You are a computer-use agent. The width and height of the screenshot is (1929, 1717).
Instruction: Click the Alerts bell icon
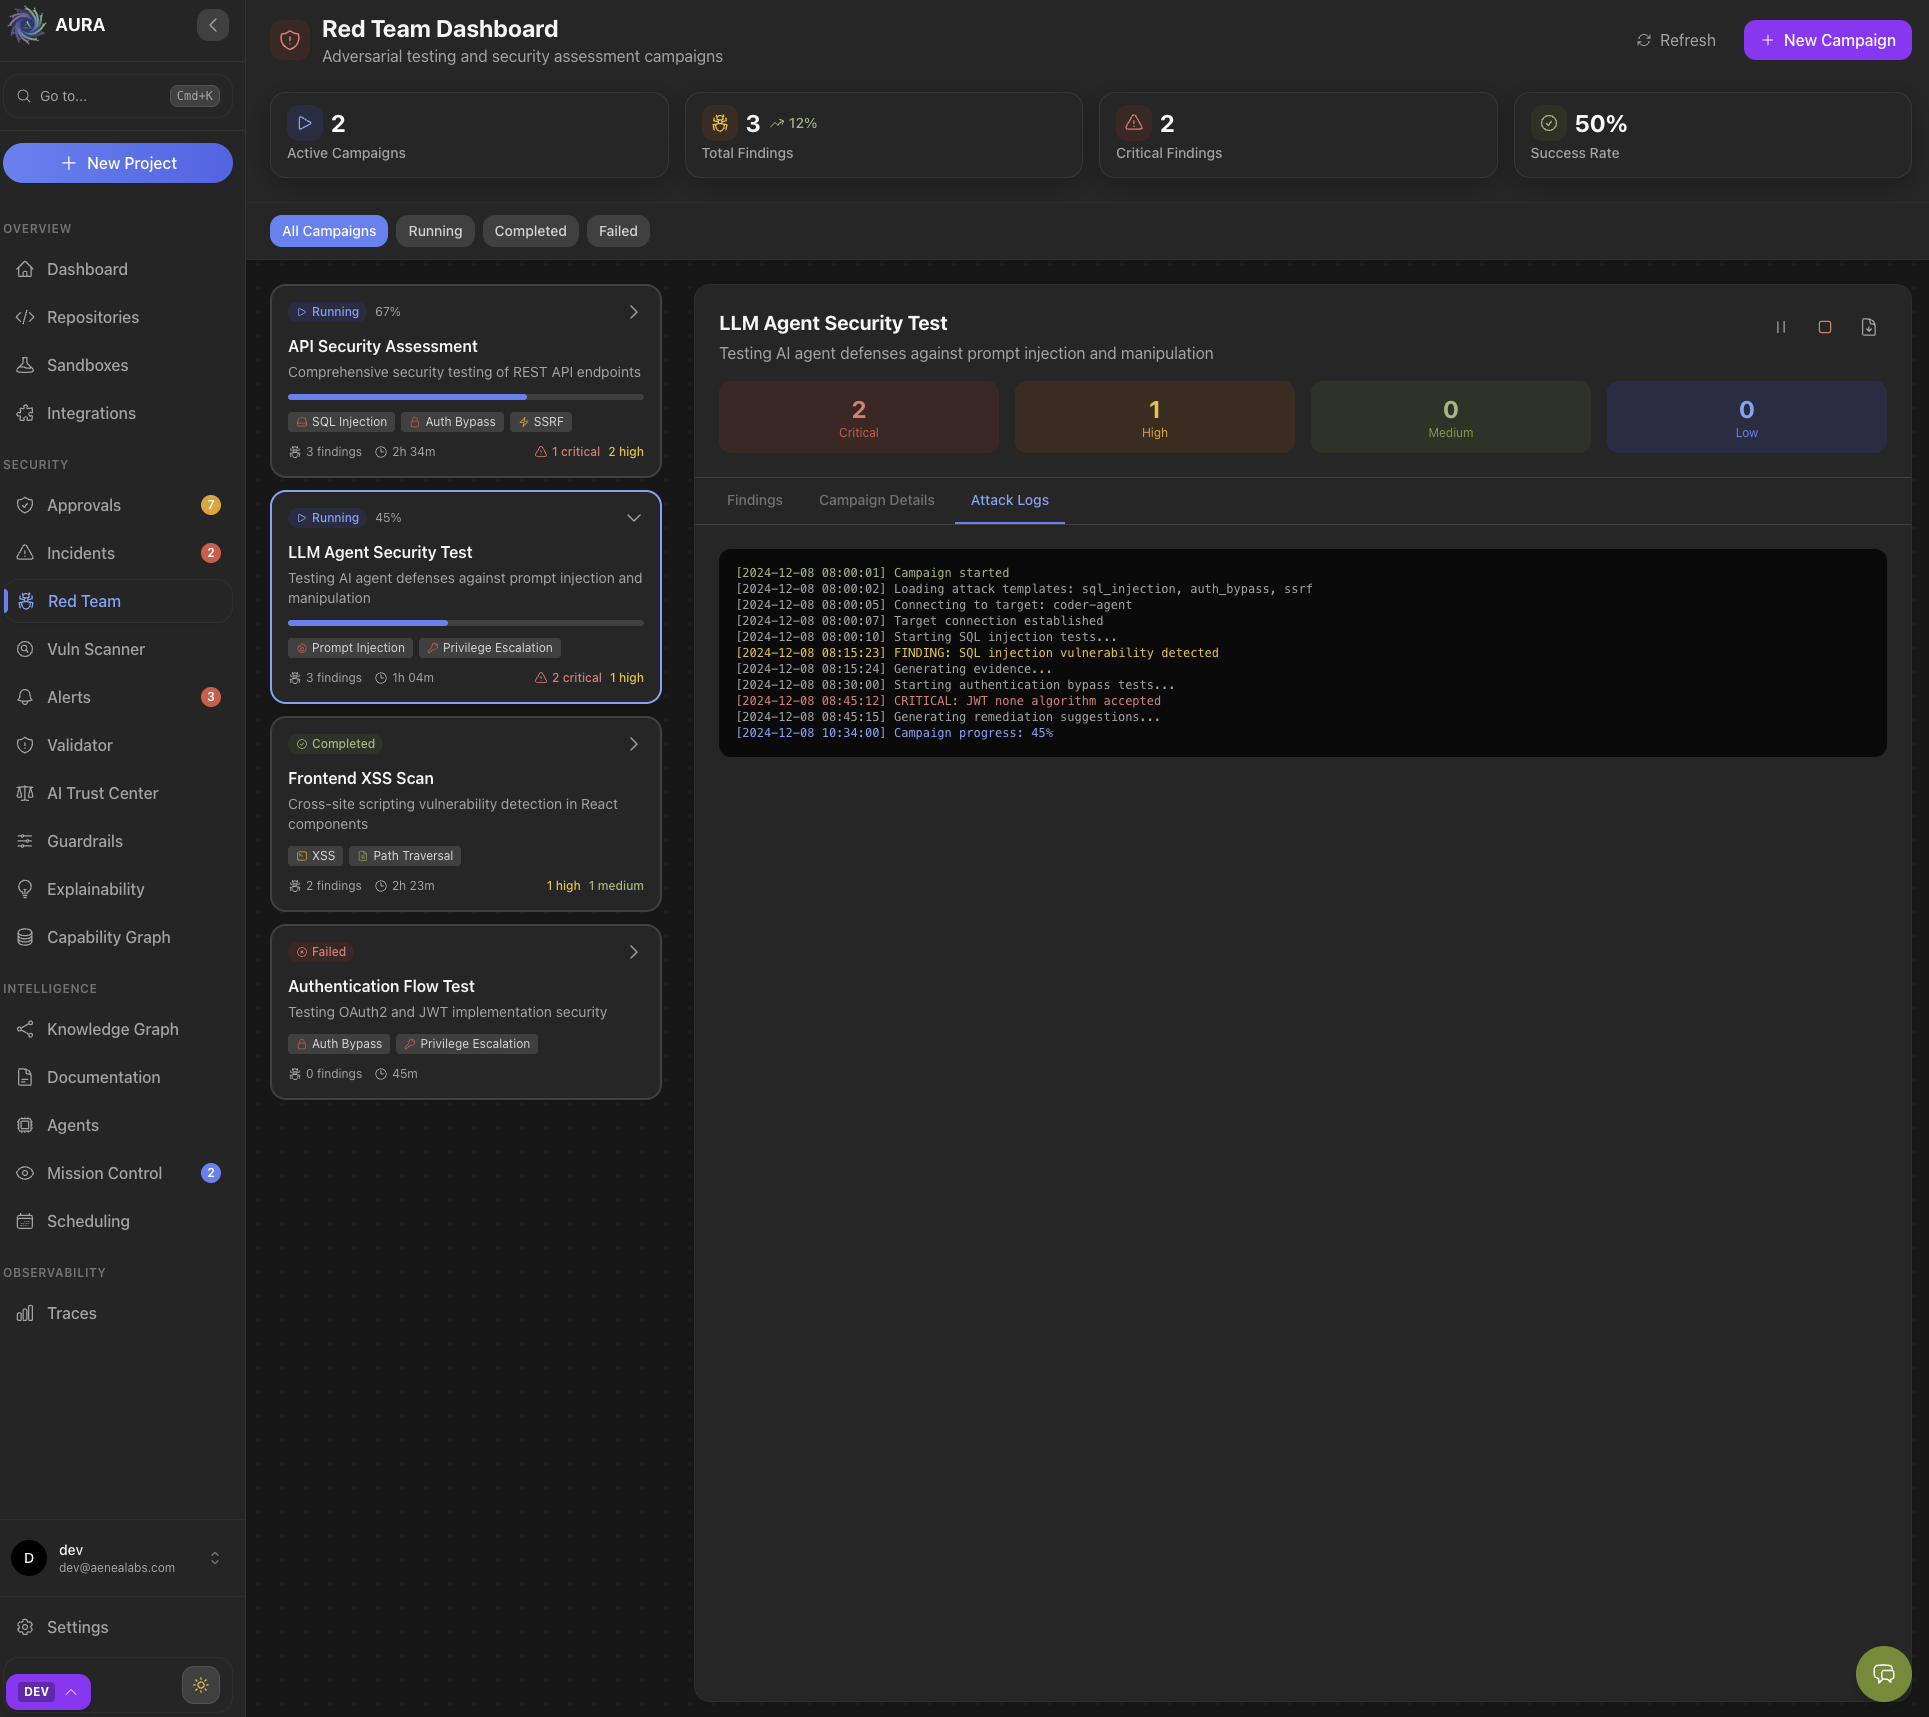click(x=25, y=697)
